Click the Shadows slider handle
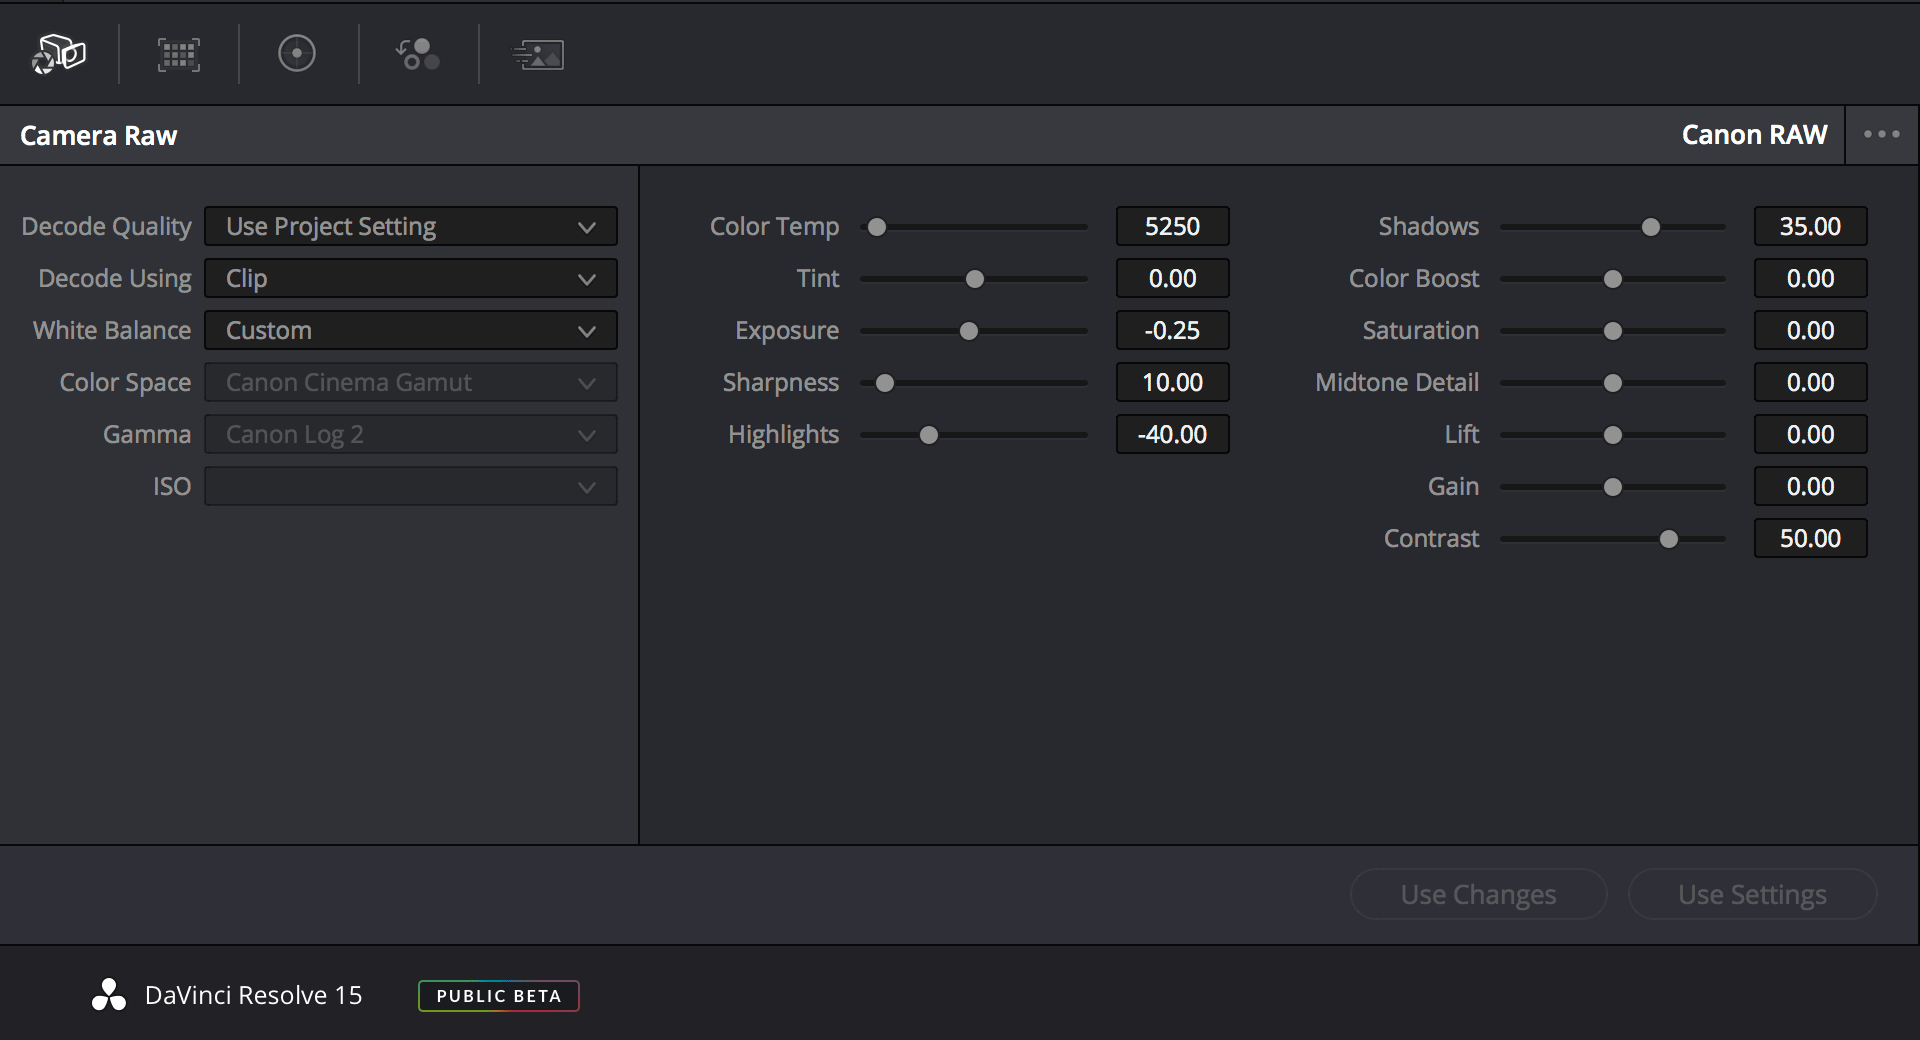This screenshot has width=1920, height=1040. point(1651,227)
